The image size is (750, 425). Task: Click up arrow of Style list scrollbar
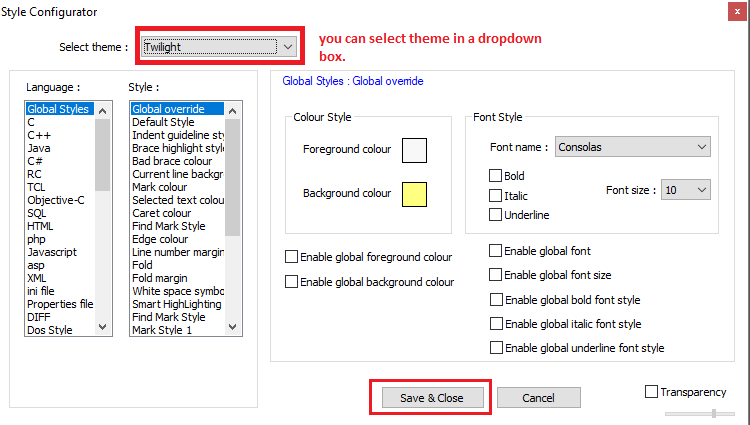pyautogui.click(x=232, y=111)
